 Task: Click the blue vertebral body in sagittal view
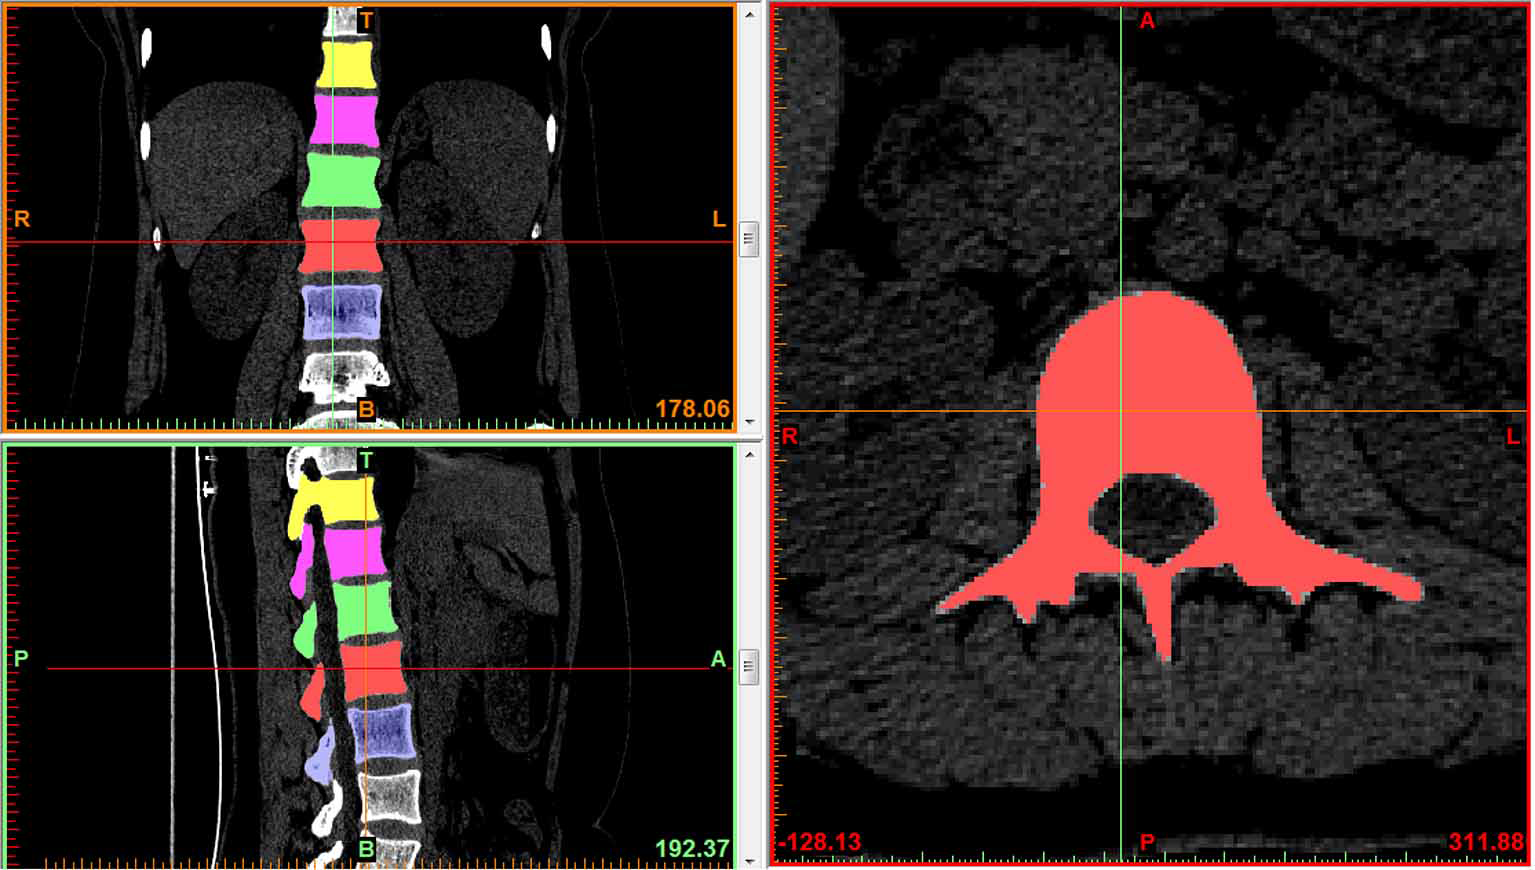381,732
